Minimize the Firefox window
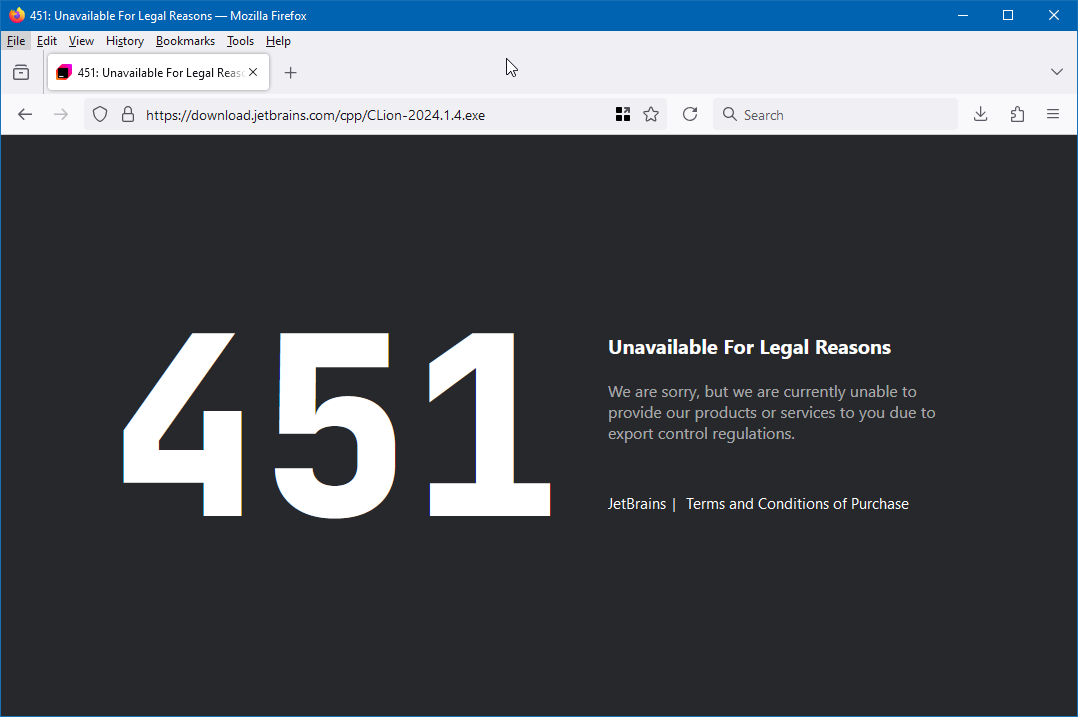 (x=962, y=15)
